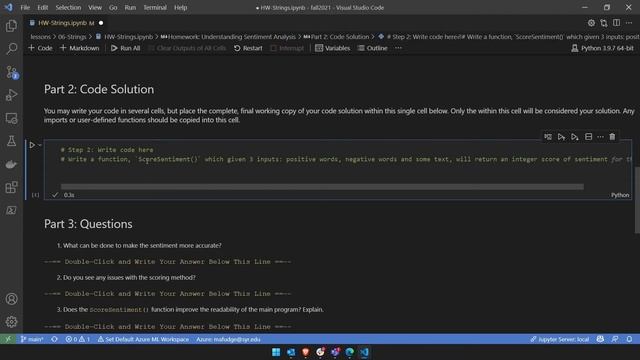Split the editor right
The width and height of the screenshot is (640, 360).
click(616, 23)
